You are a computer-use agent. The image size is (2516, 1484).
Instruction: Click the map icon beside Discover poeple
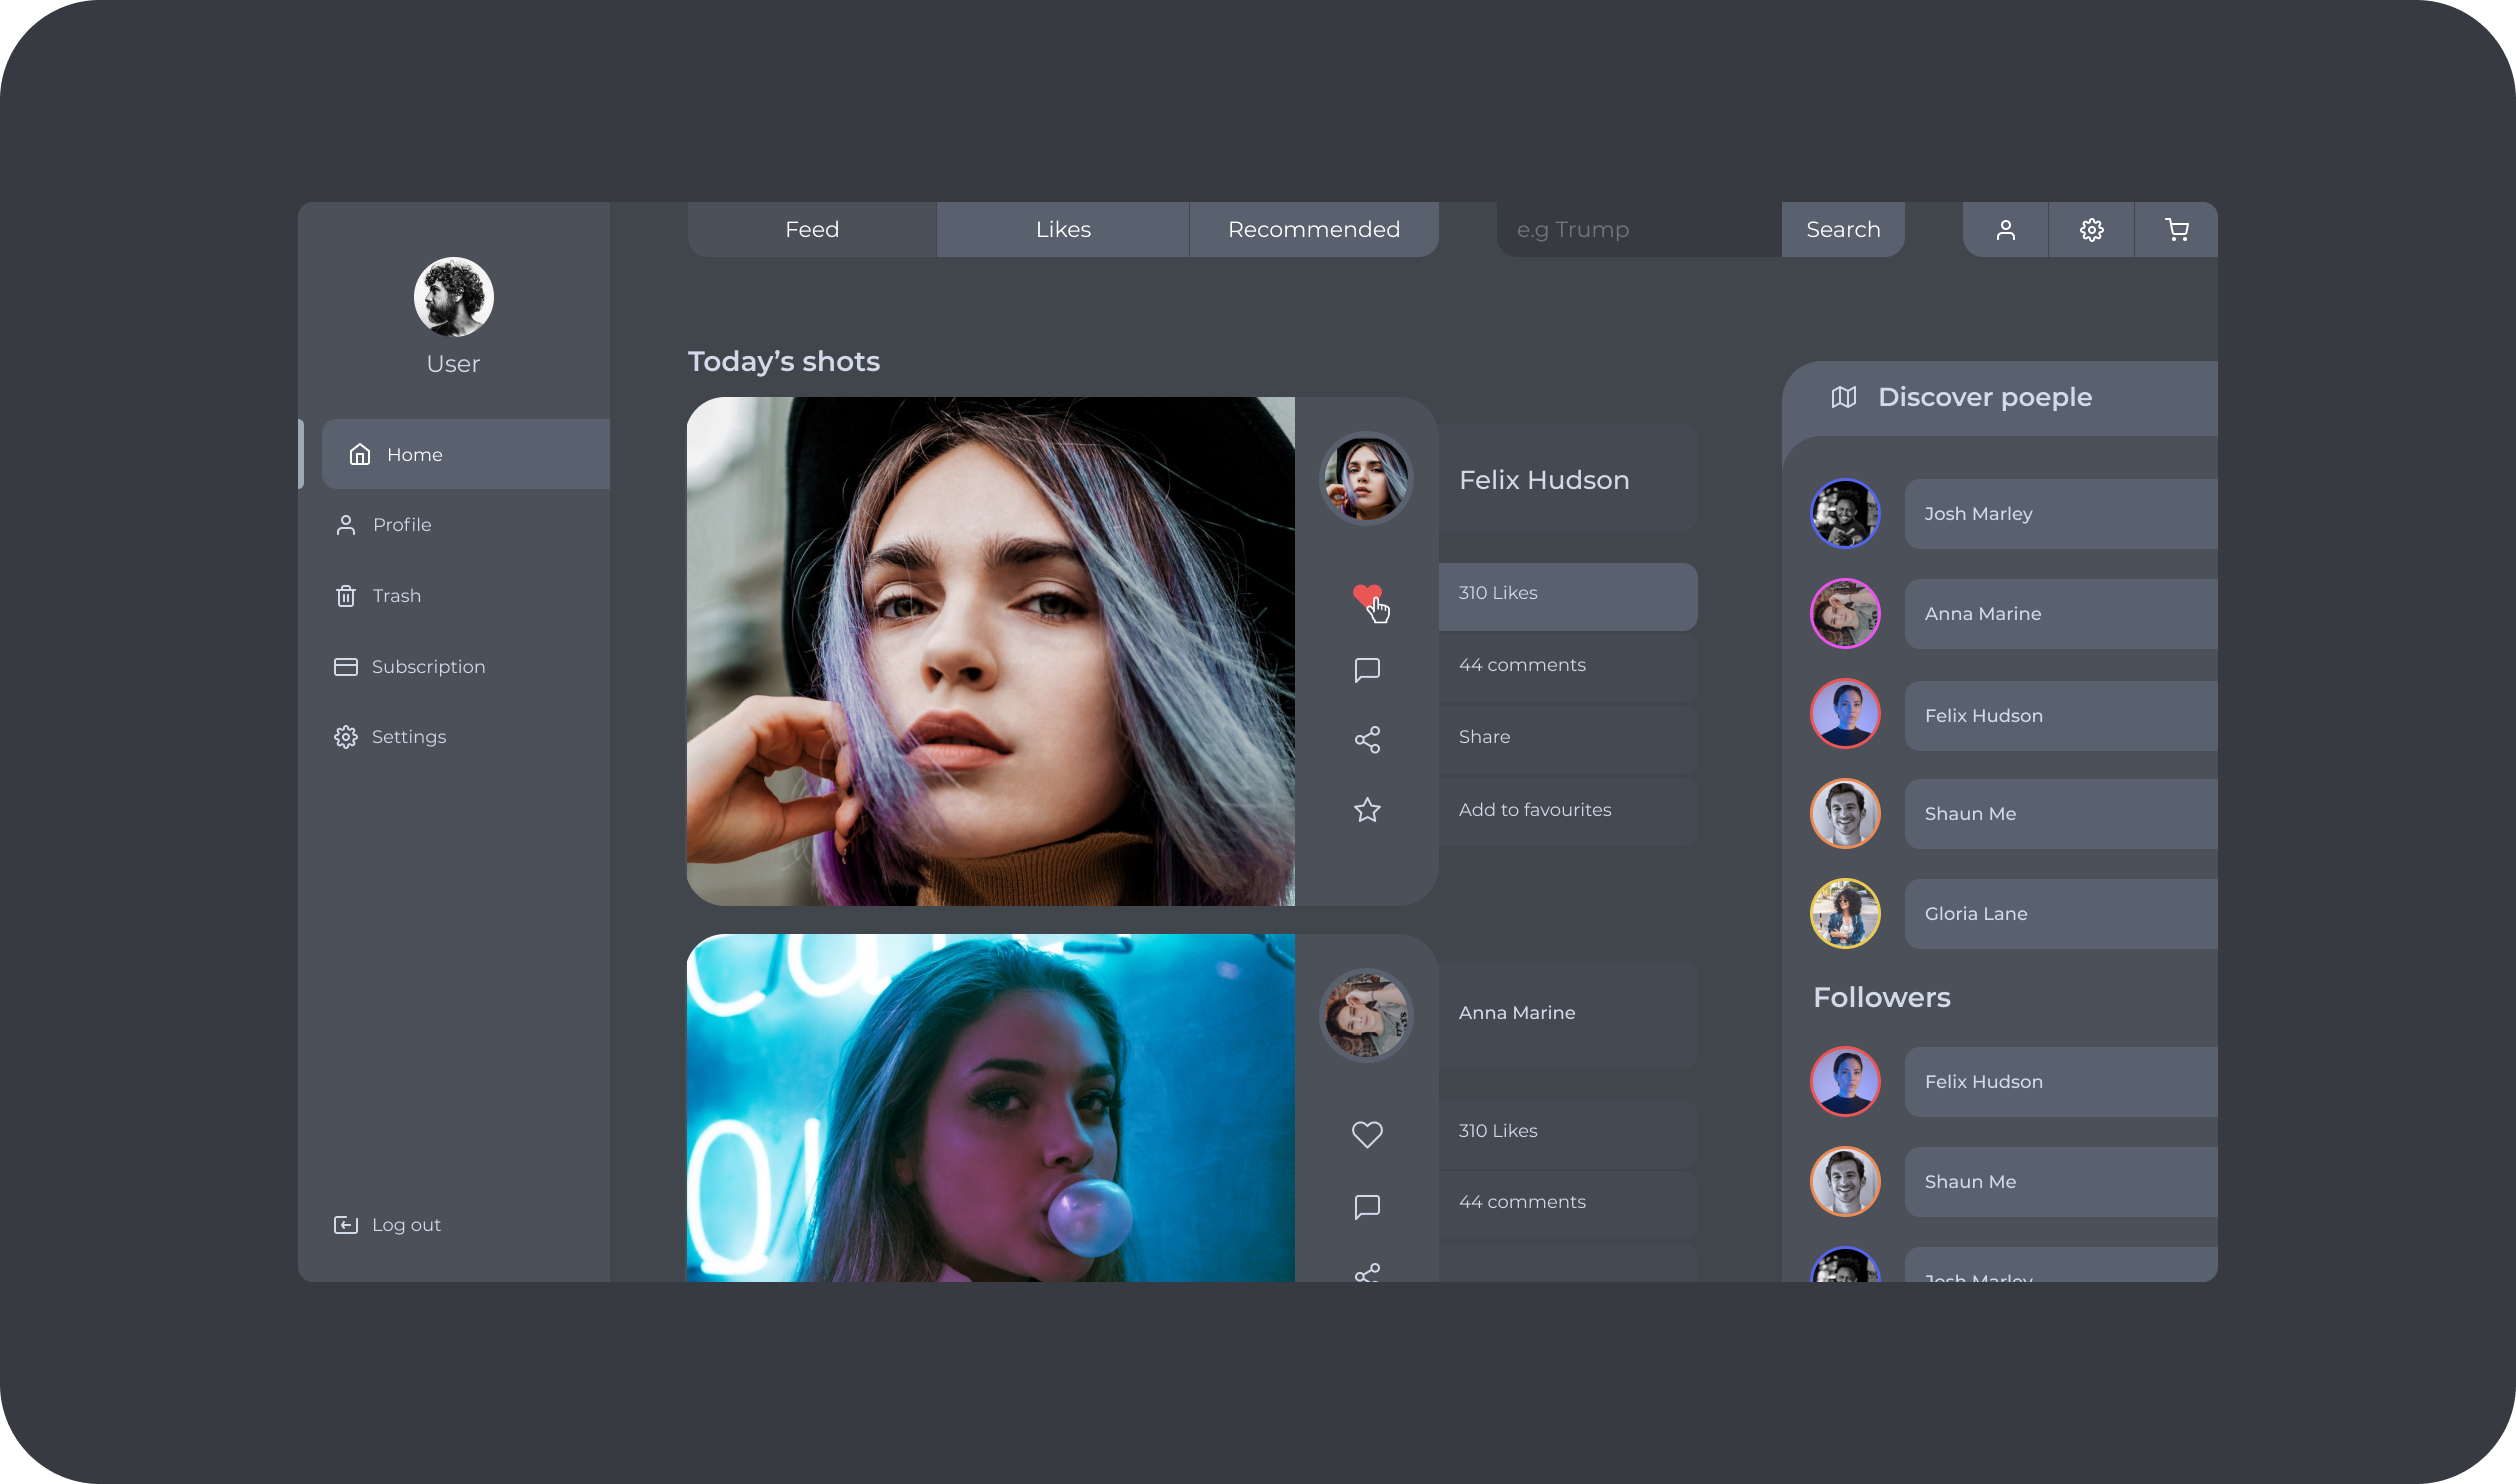point(1844,397)
